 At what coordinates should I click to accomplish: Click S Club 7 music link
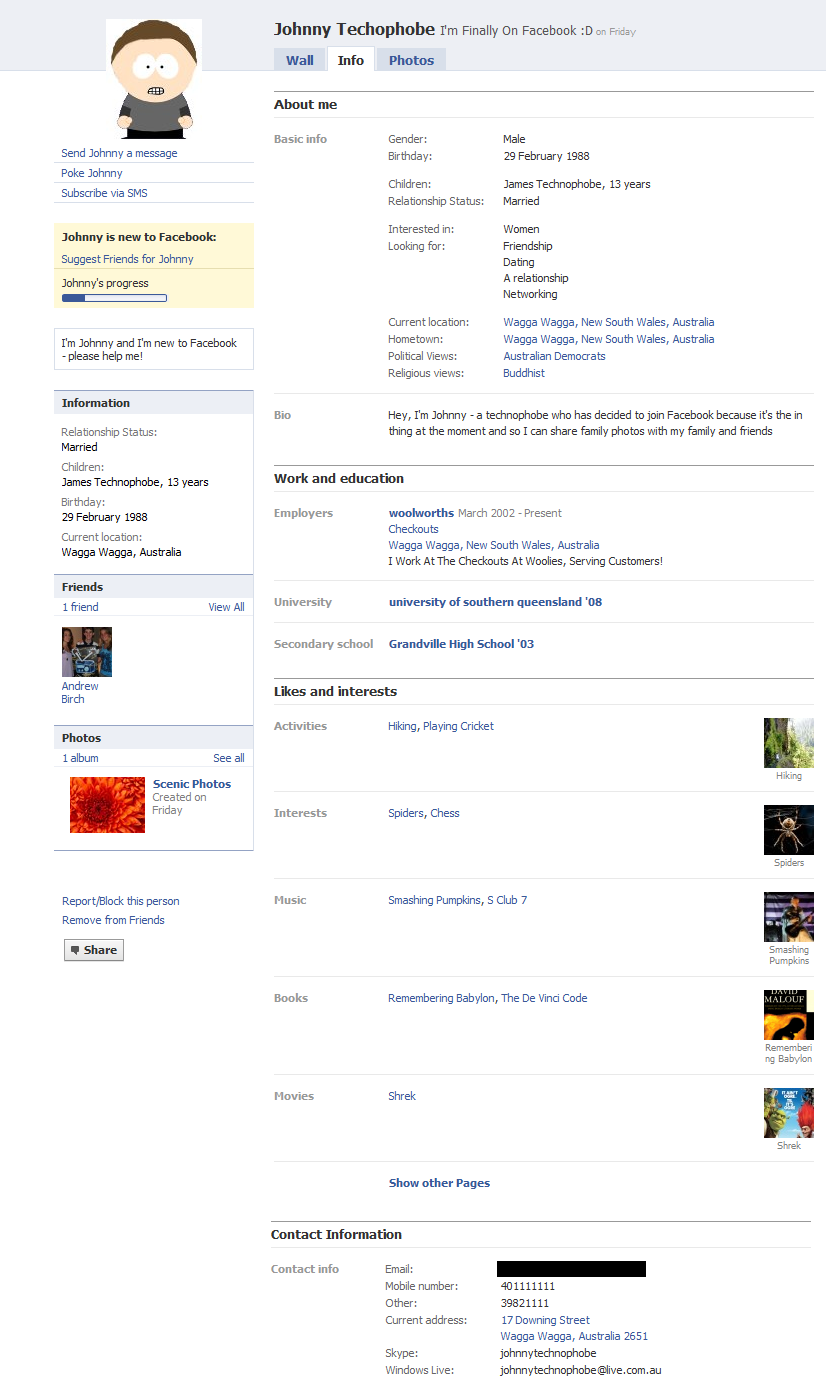coord(507,900)
